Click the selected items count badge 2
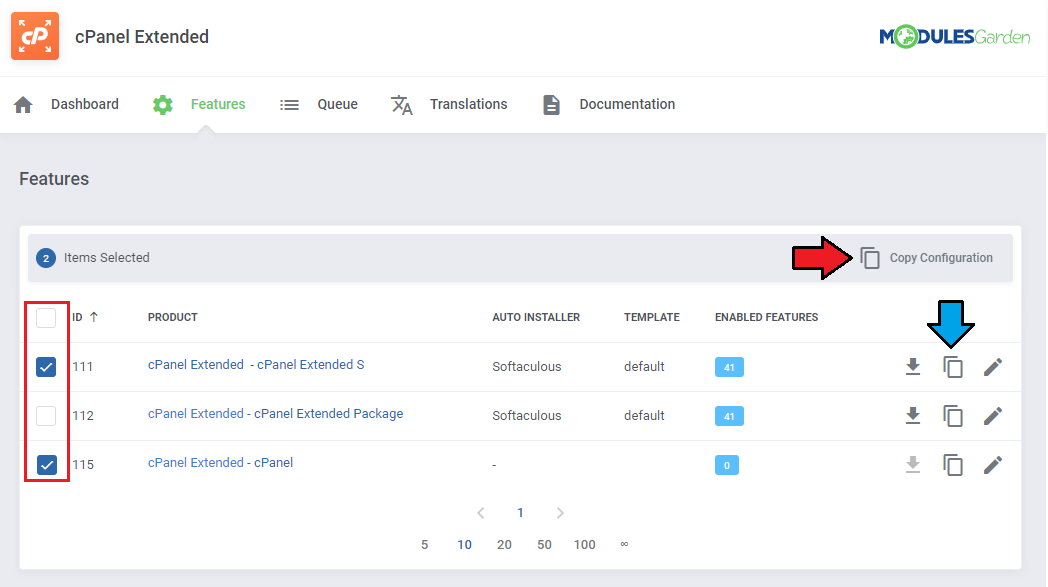This screenshot has width=1048, height=587. [x=46, y=258]
